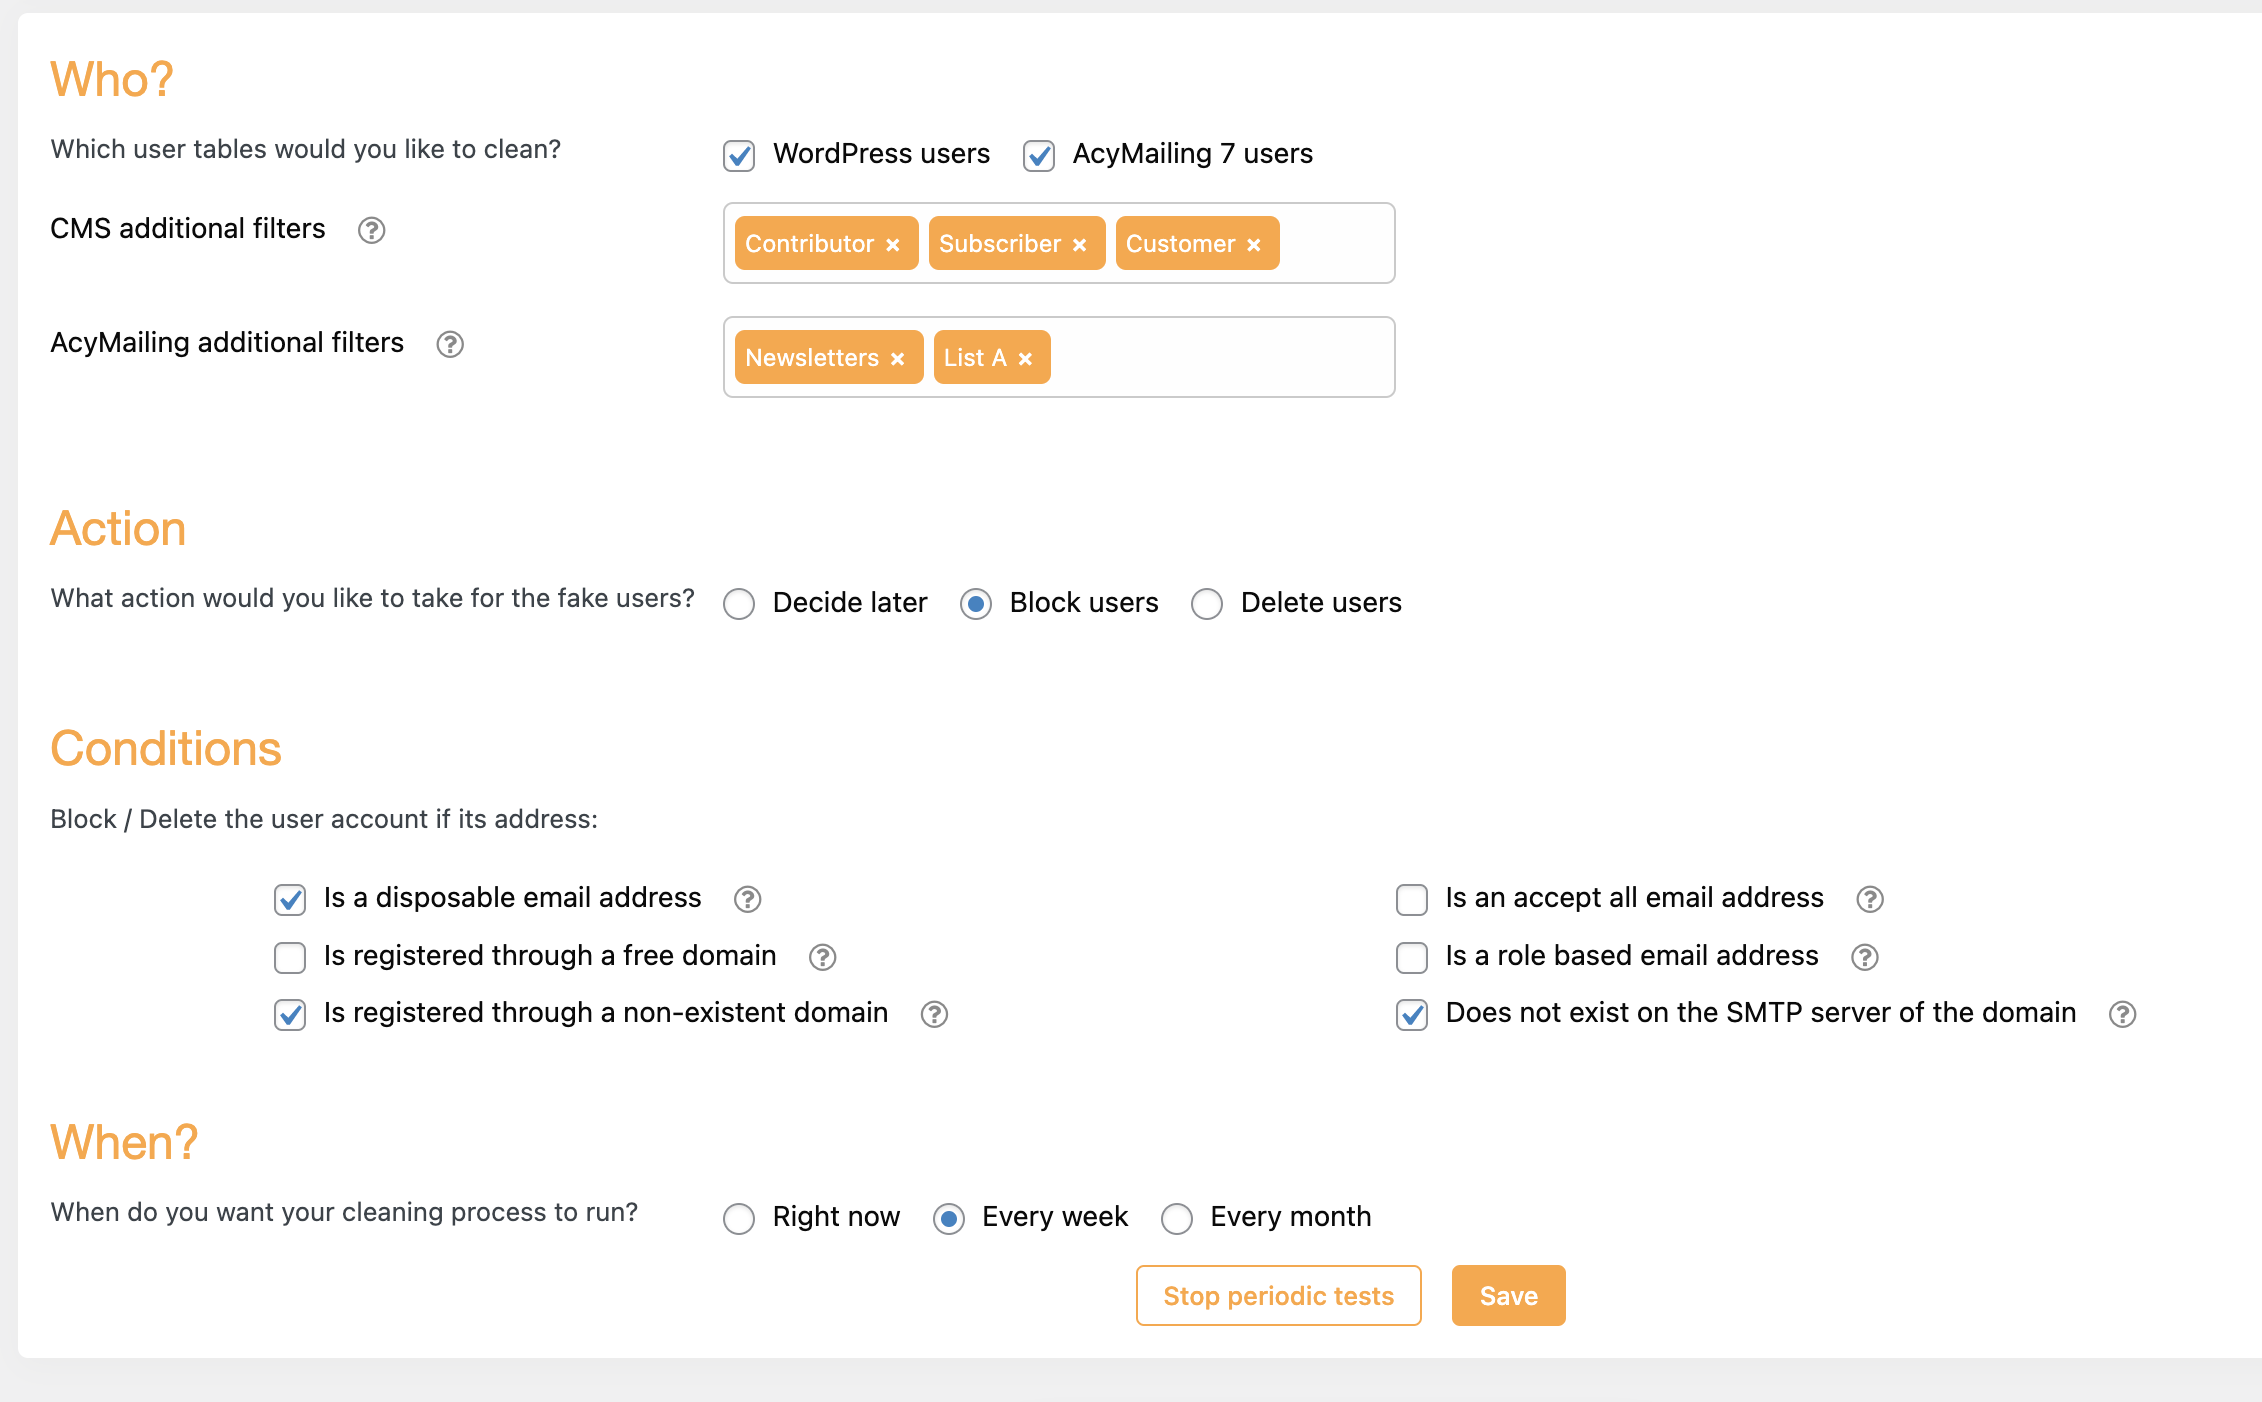Choose Every month schedule
The width and height of the screenshot is (2262, 1402).
(x=1177, y=1219)
